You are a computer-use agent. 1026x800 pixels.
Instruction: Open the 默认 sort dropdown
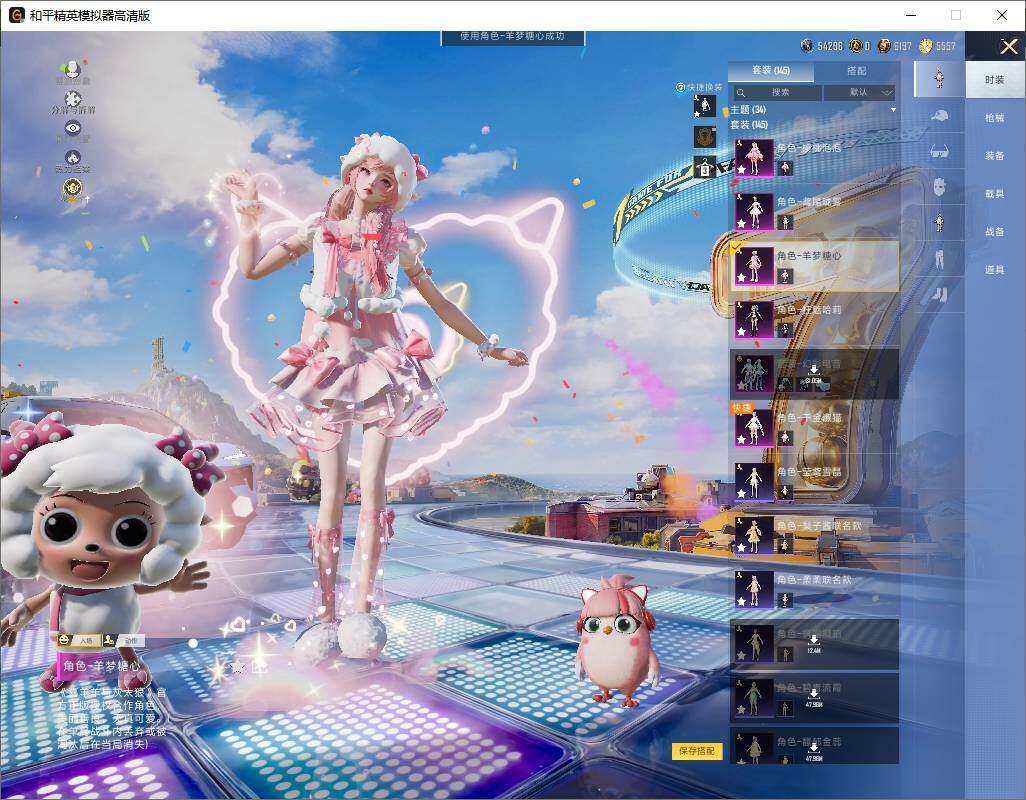click(x=859, y=92)
